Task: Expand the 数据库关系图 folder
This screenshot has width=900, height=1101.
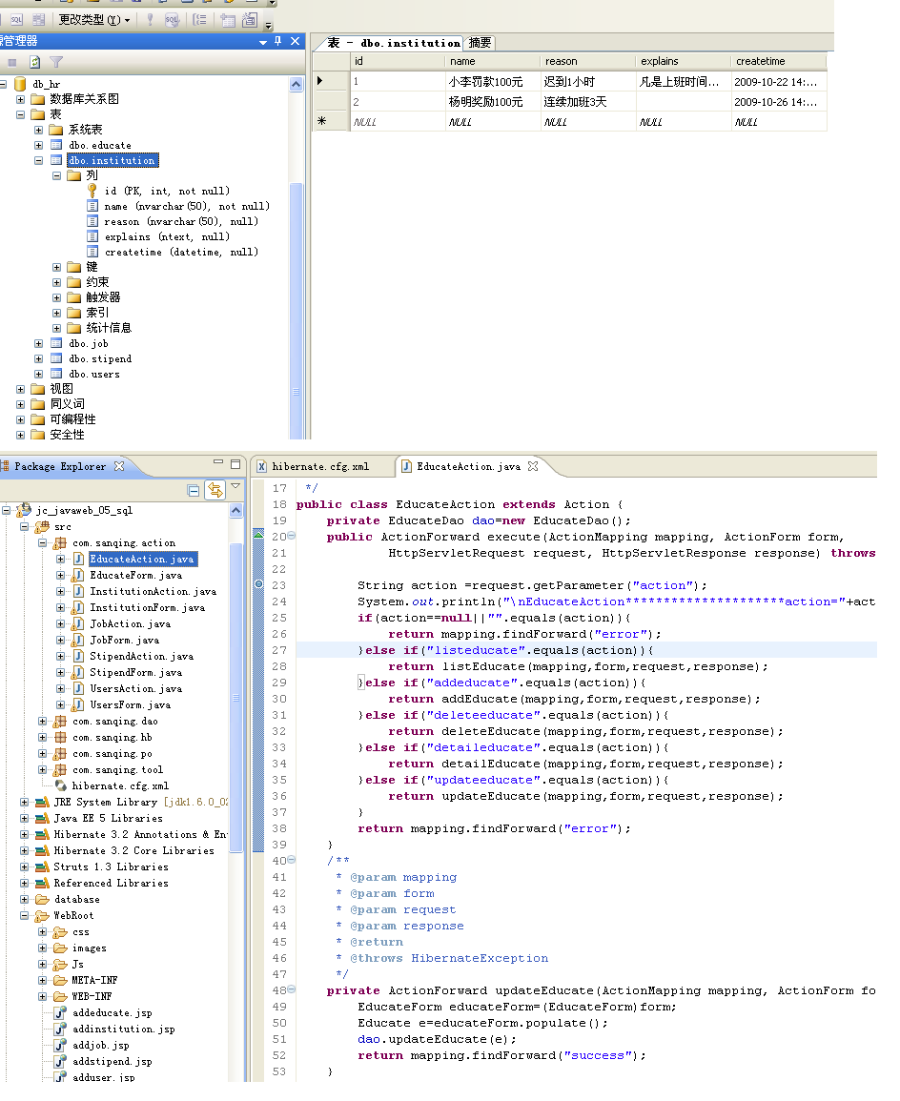Action: coord(20,100)
